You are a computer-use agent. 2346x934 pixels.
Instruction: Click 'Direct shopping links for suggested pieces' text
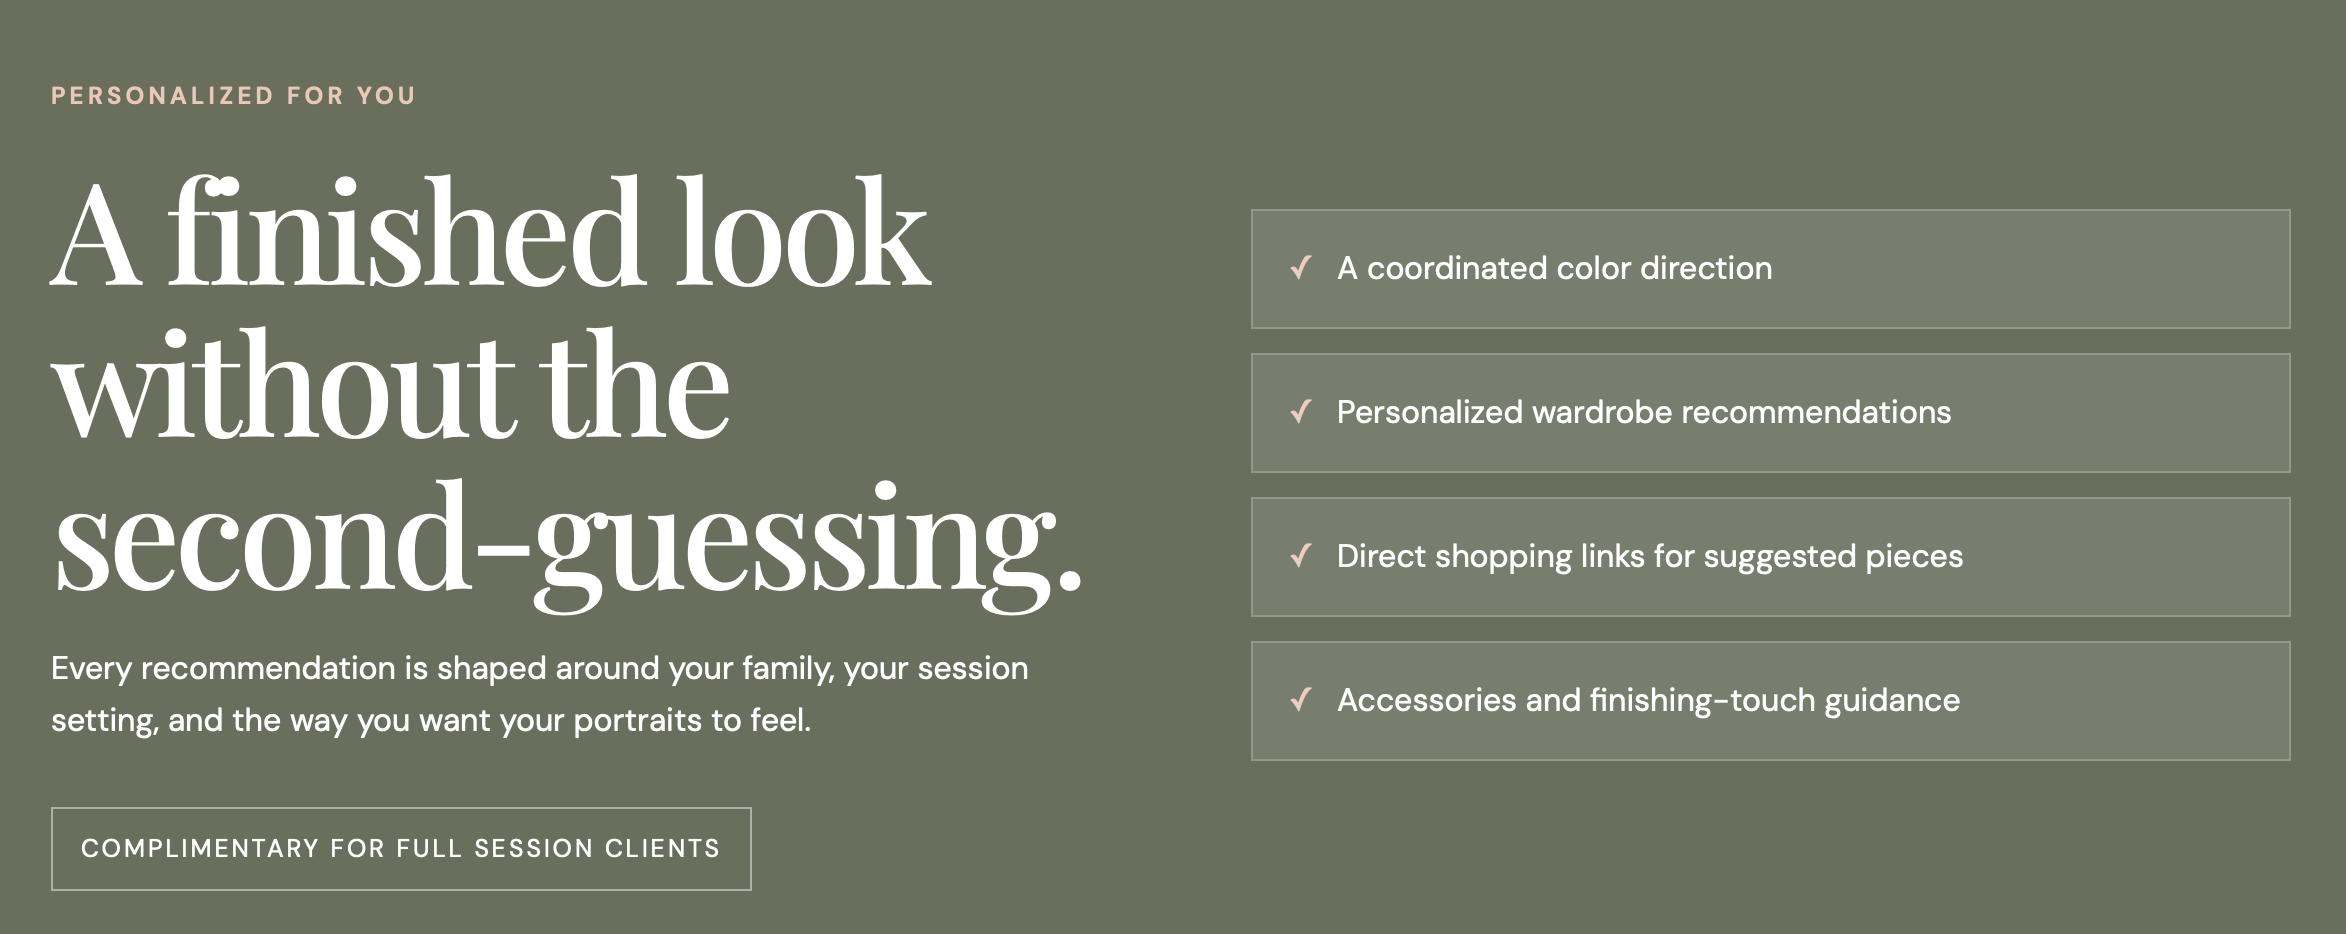[x=1650, y=556]
